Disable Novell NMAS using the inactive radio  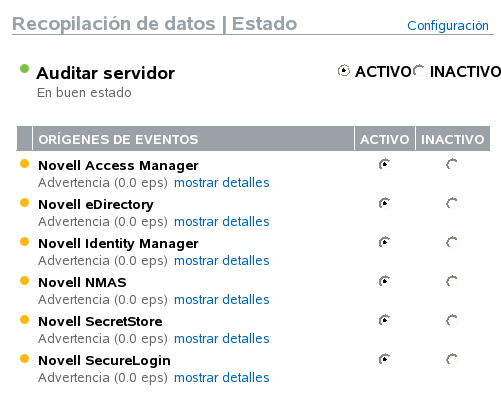coord(452,281)
